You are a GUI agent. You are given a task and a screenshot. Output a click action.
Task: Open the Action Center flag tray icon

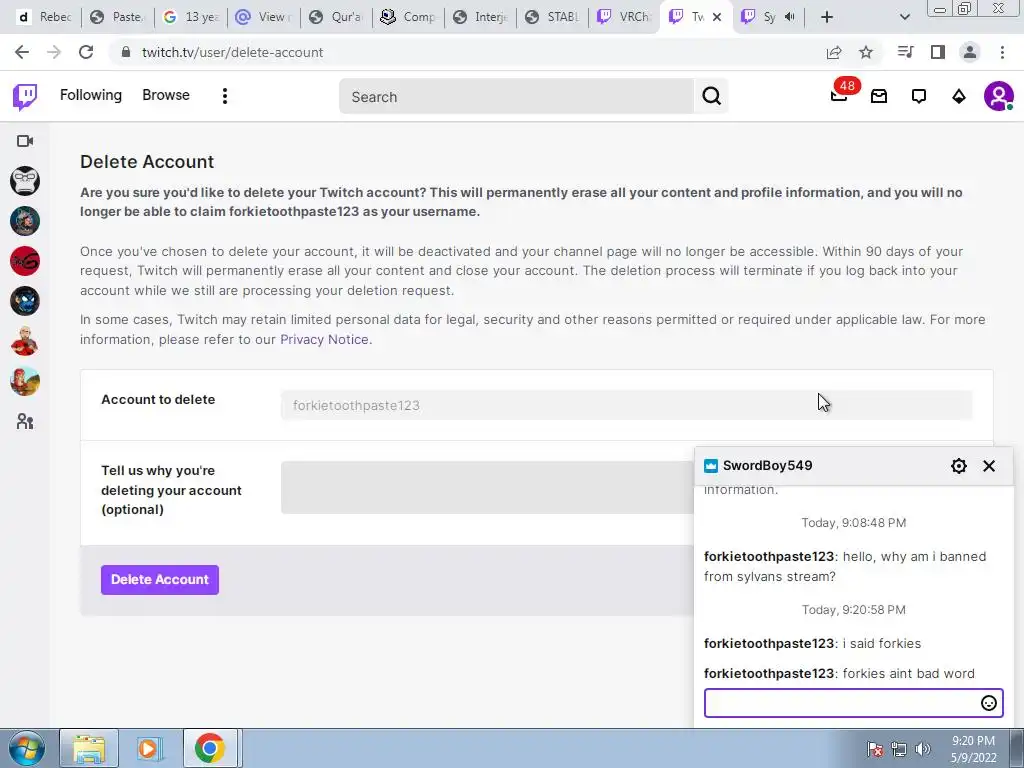874,749
